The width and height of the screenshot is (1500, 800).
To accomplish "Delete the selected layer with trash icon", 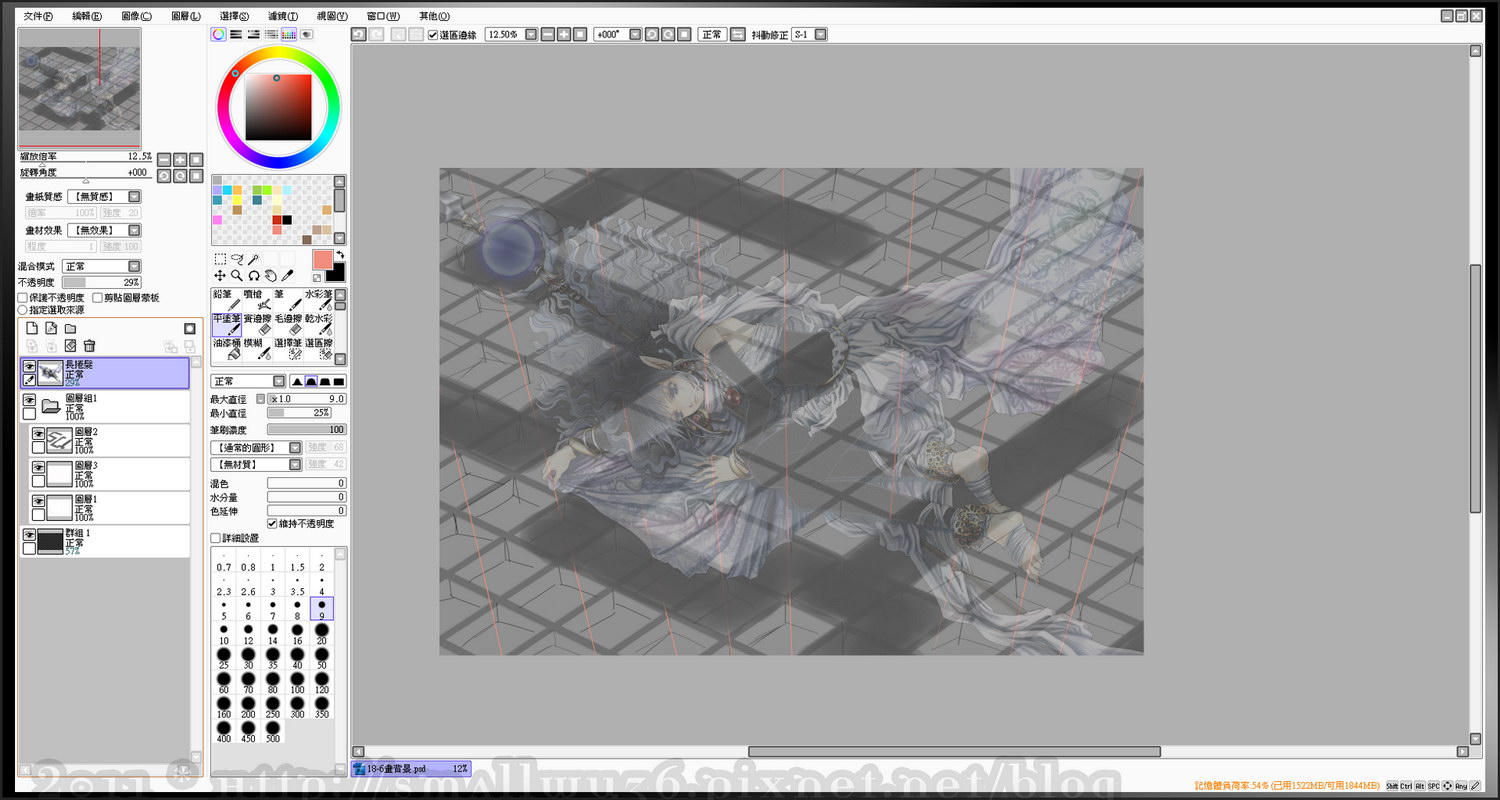I will point(89,346).
